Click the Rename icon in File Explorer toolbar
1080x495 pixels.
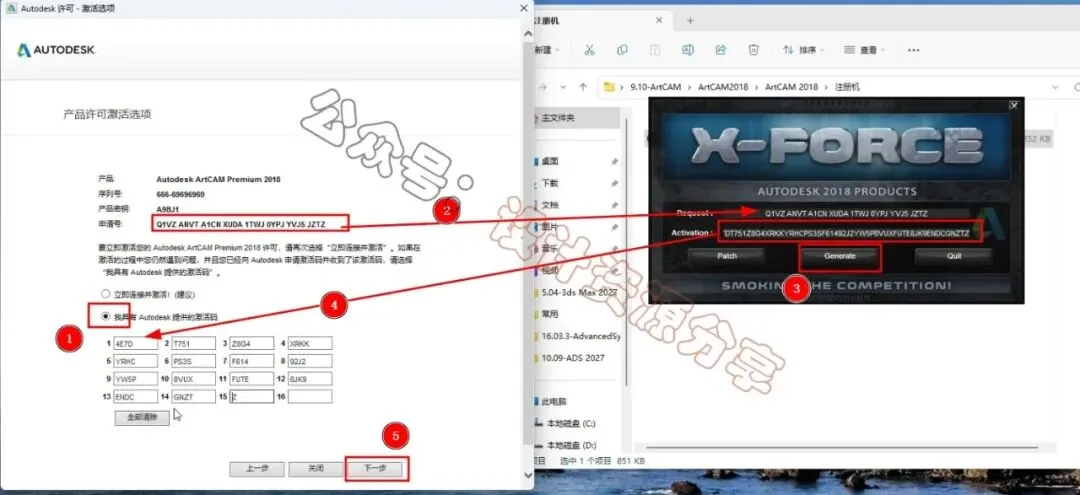click(x=687, y=50)
